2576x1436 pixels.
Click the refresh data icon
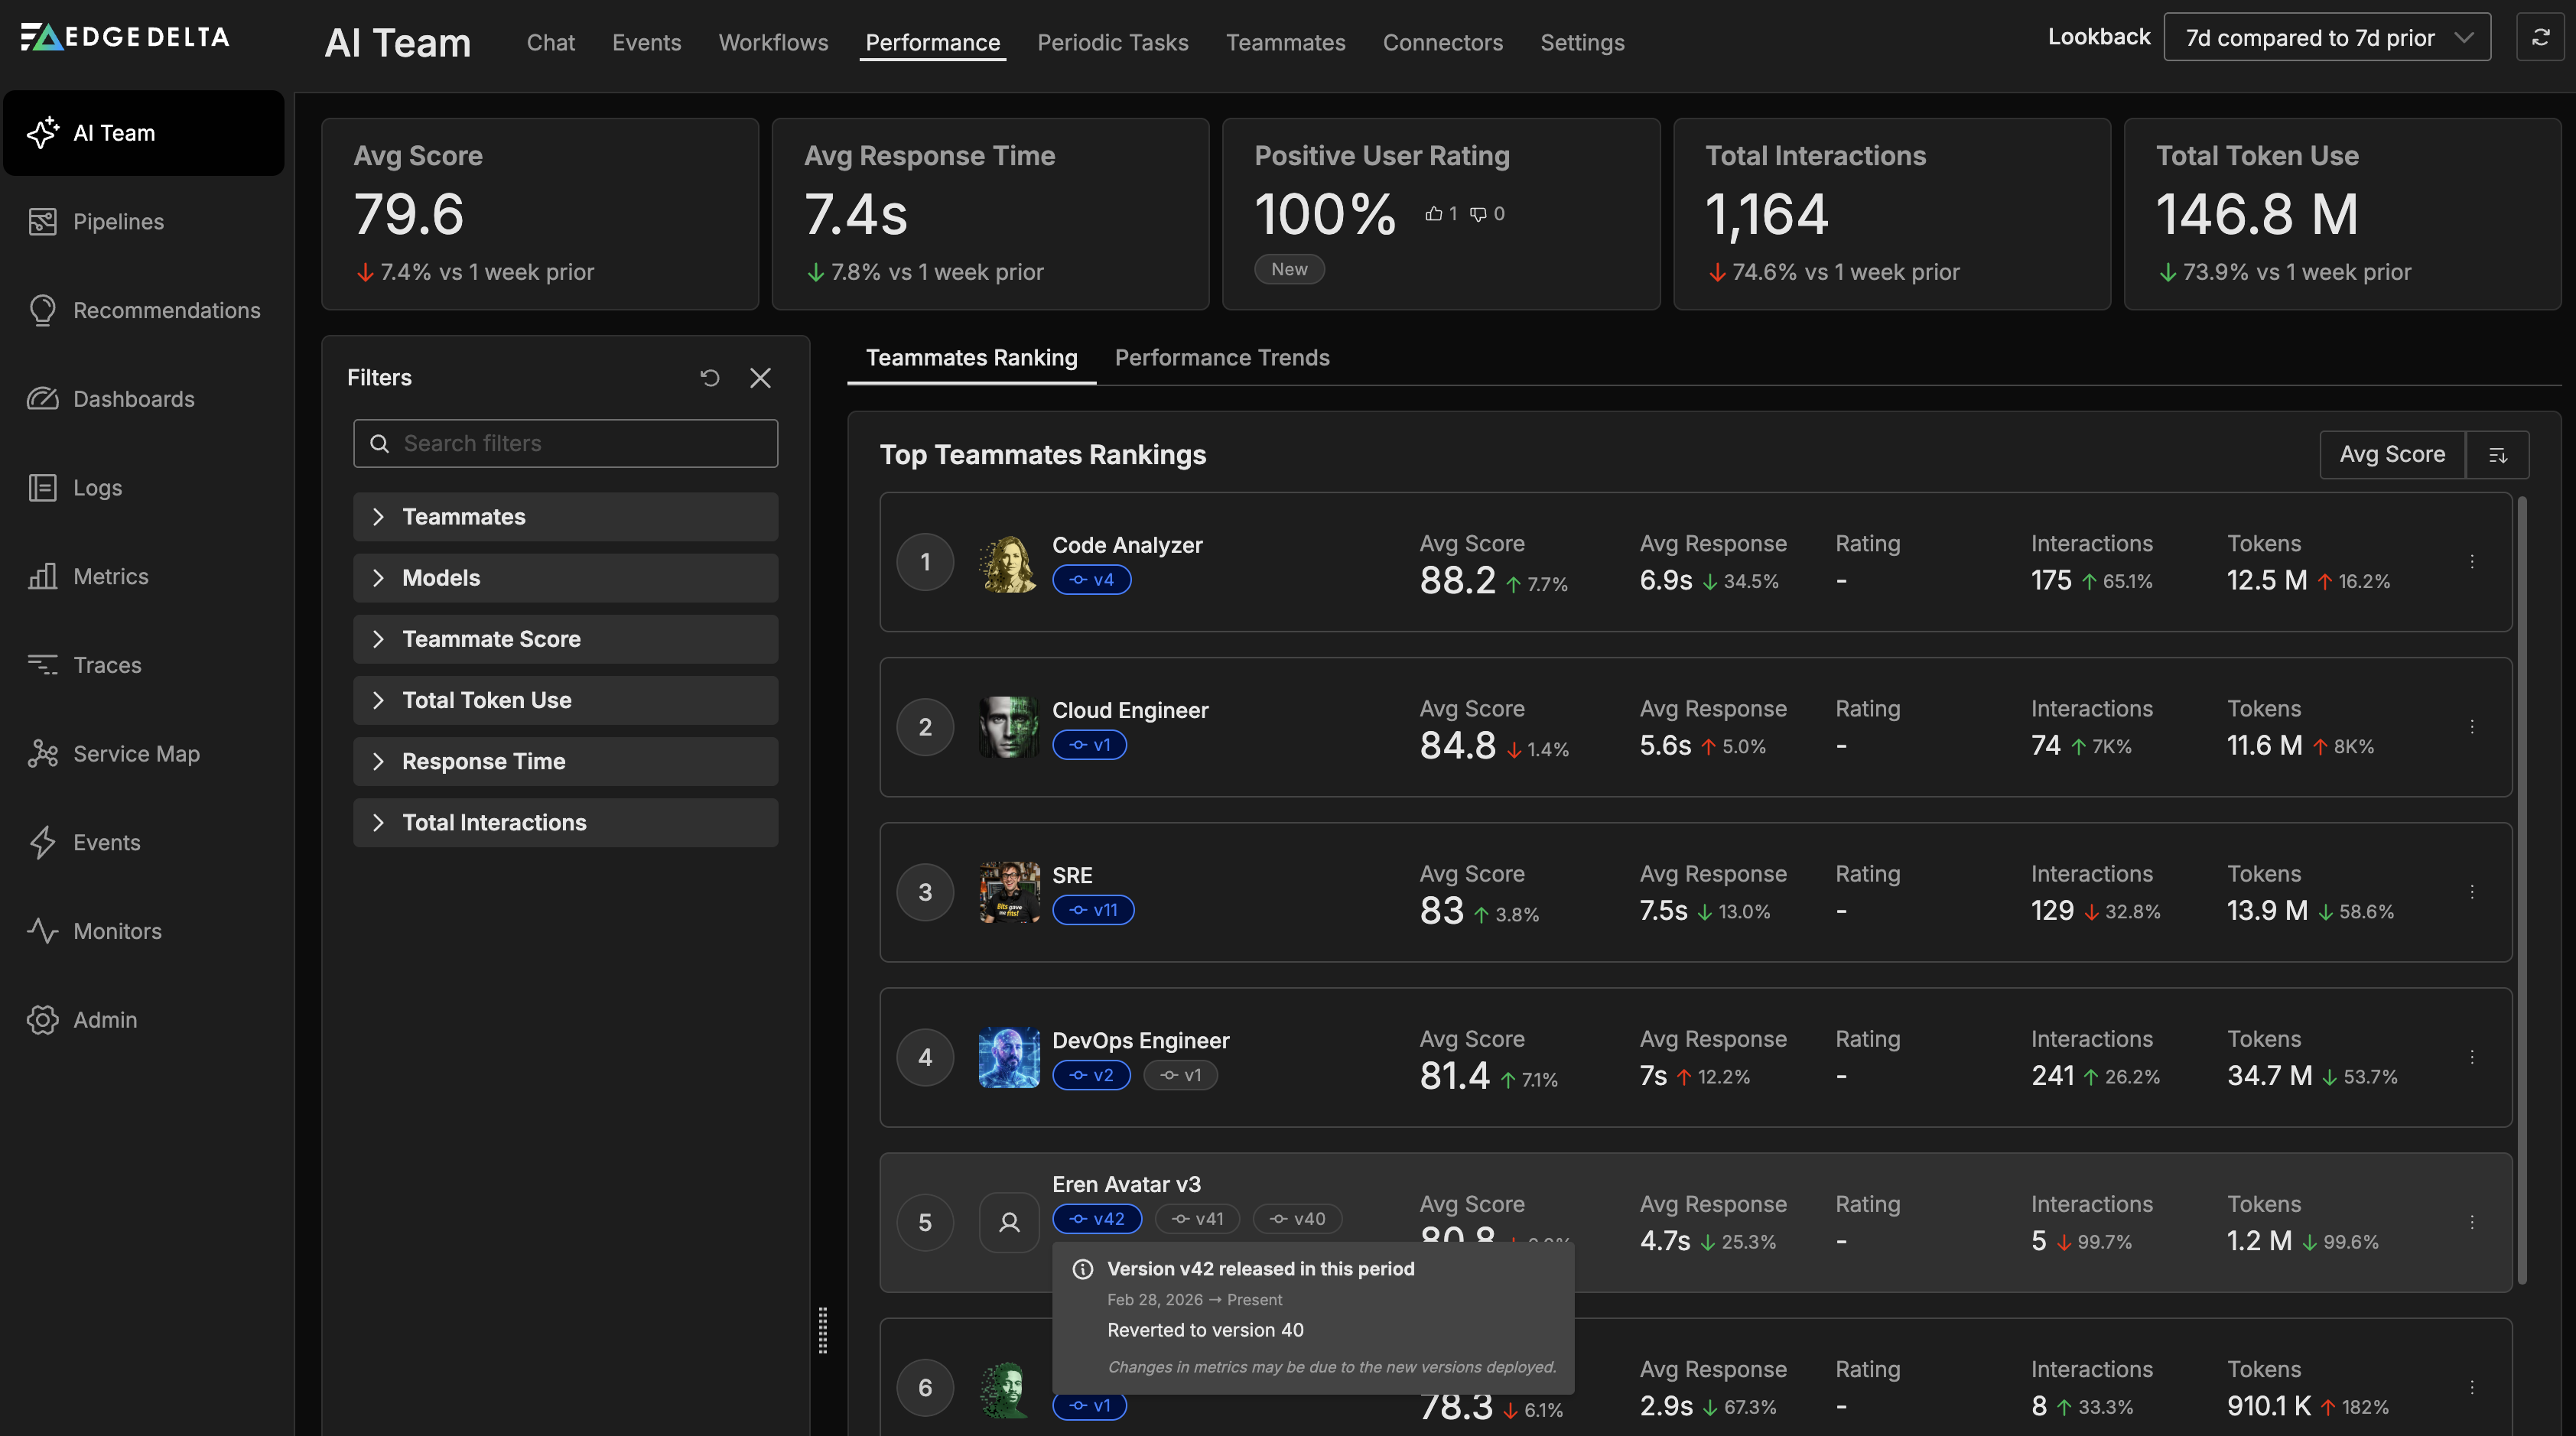click(2540, 37)
